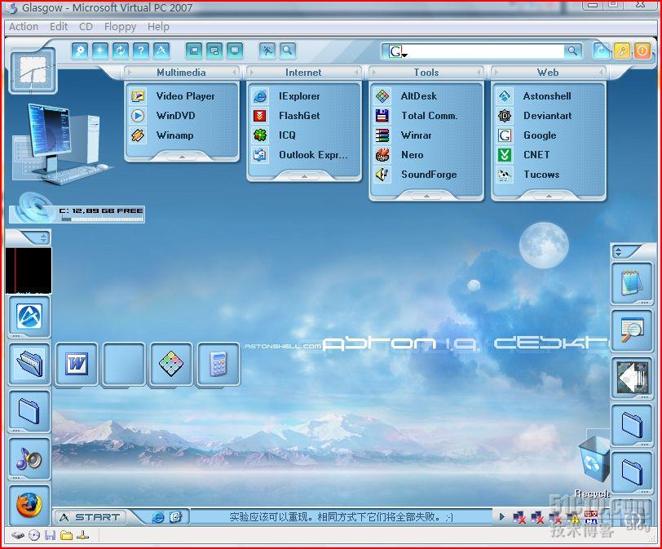Open the notepad icon in right sidebar
662x549 pixels.
pos(632,283)
